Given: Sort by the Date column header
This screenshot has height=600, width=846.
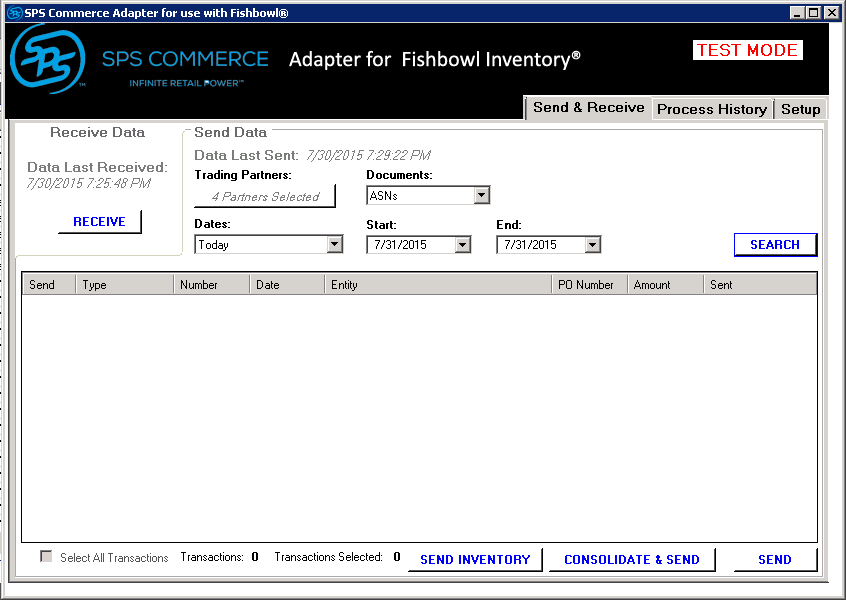Looking at the screenshot, I should [287, 284].
